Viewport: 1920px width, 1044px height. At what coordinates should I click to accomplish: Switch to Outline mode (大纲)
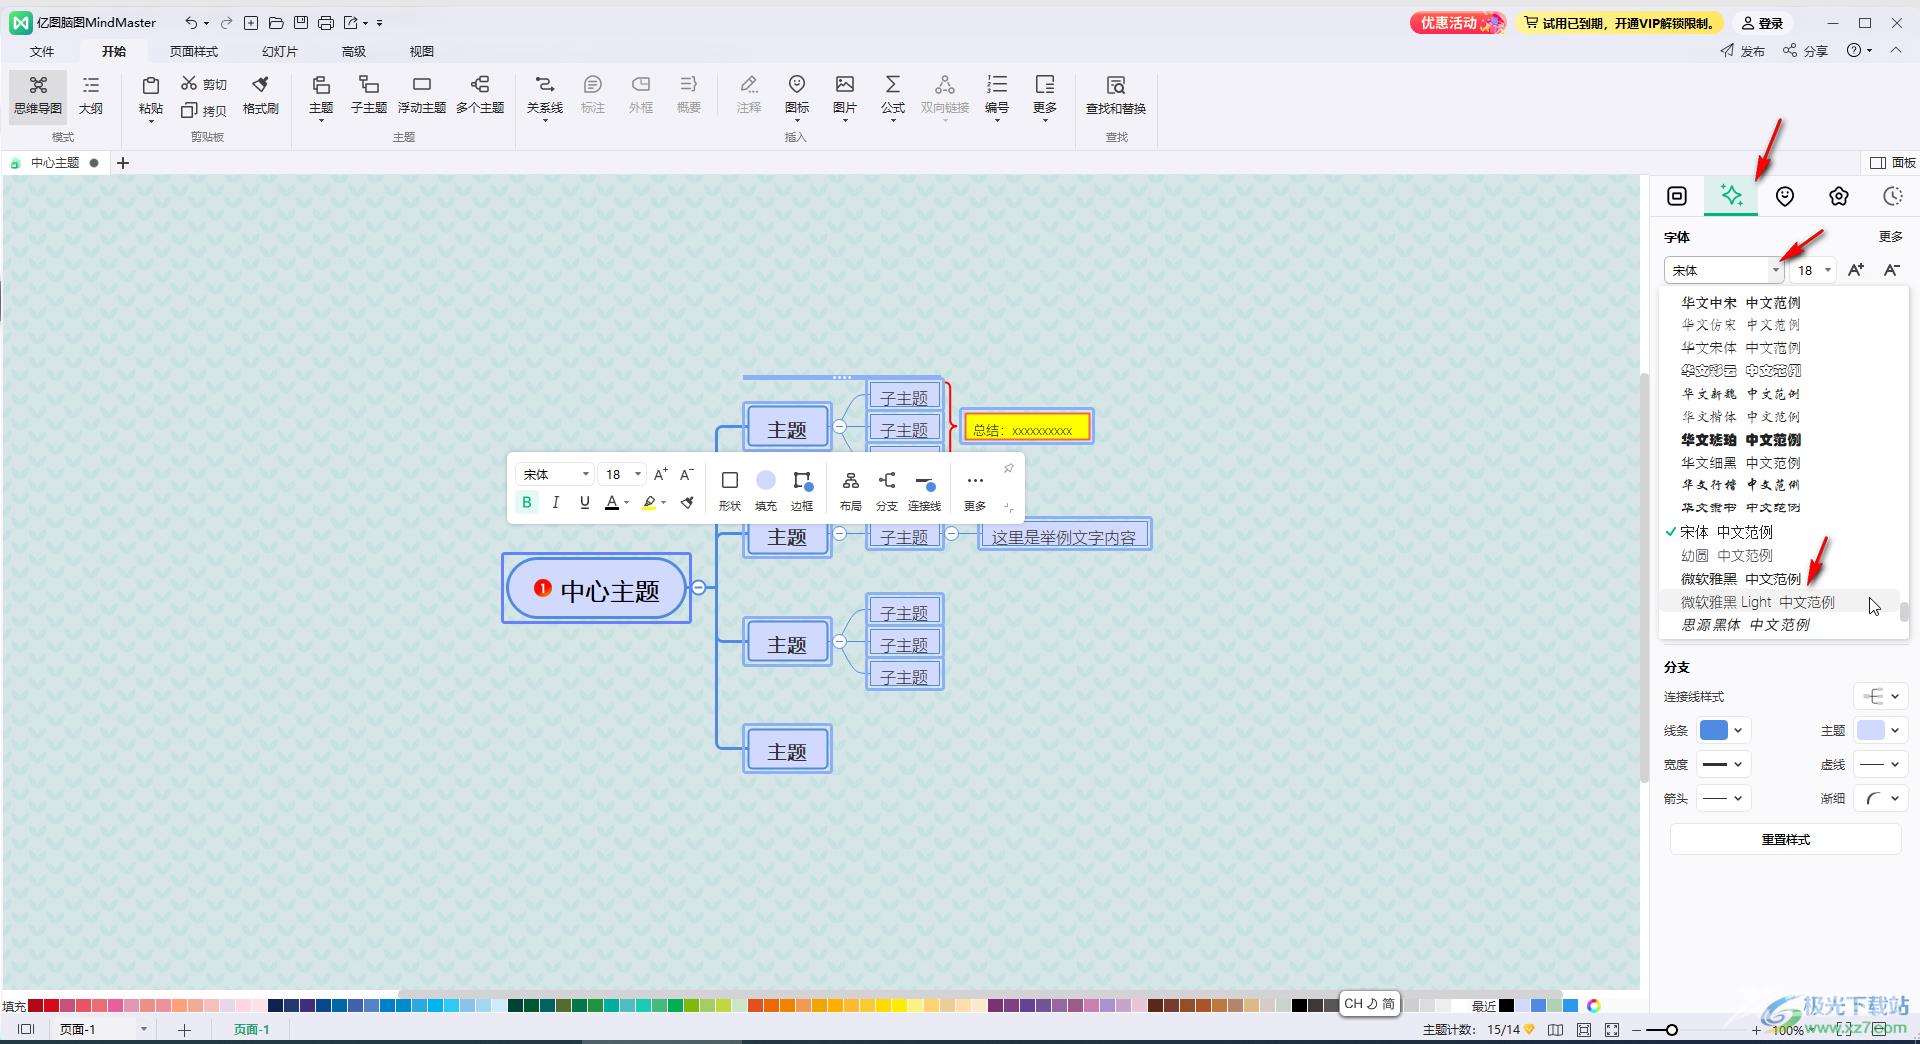(x=91, y=96)
